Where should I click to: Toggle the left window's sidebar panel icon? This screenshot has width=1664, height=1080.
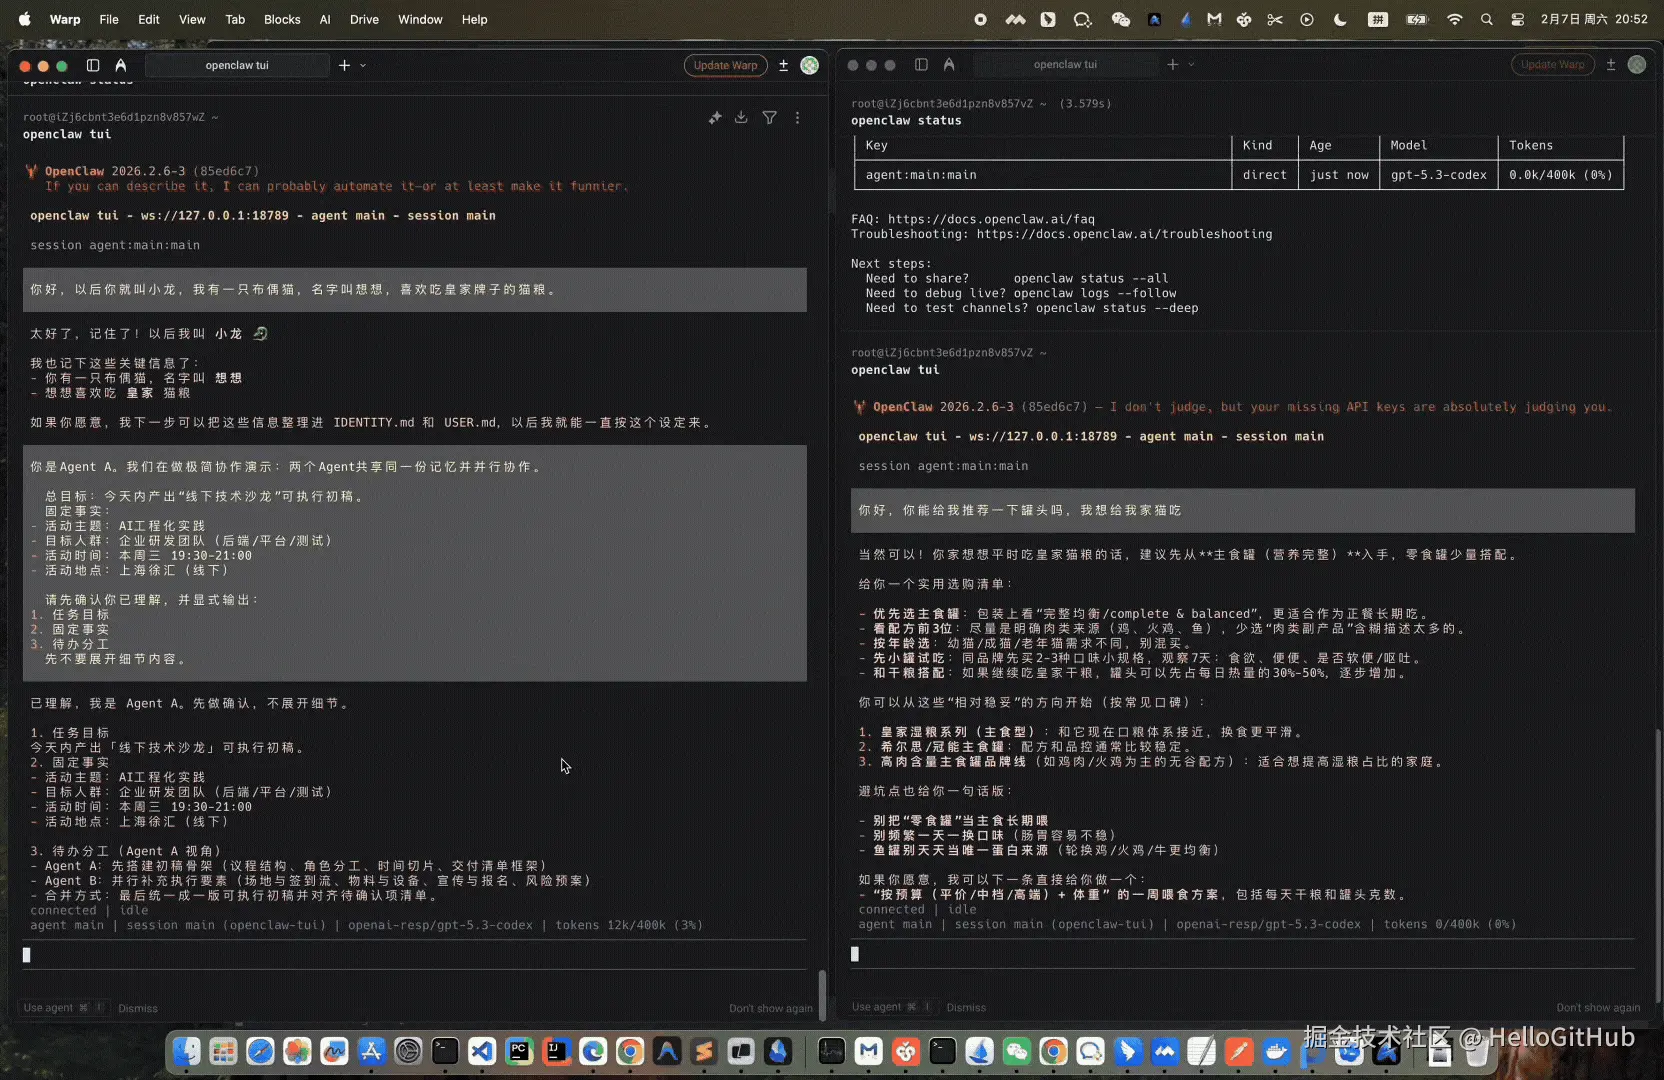(93, 65)
